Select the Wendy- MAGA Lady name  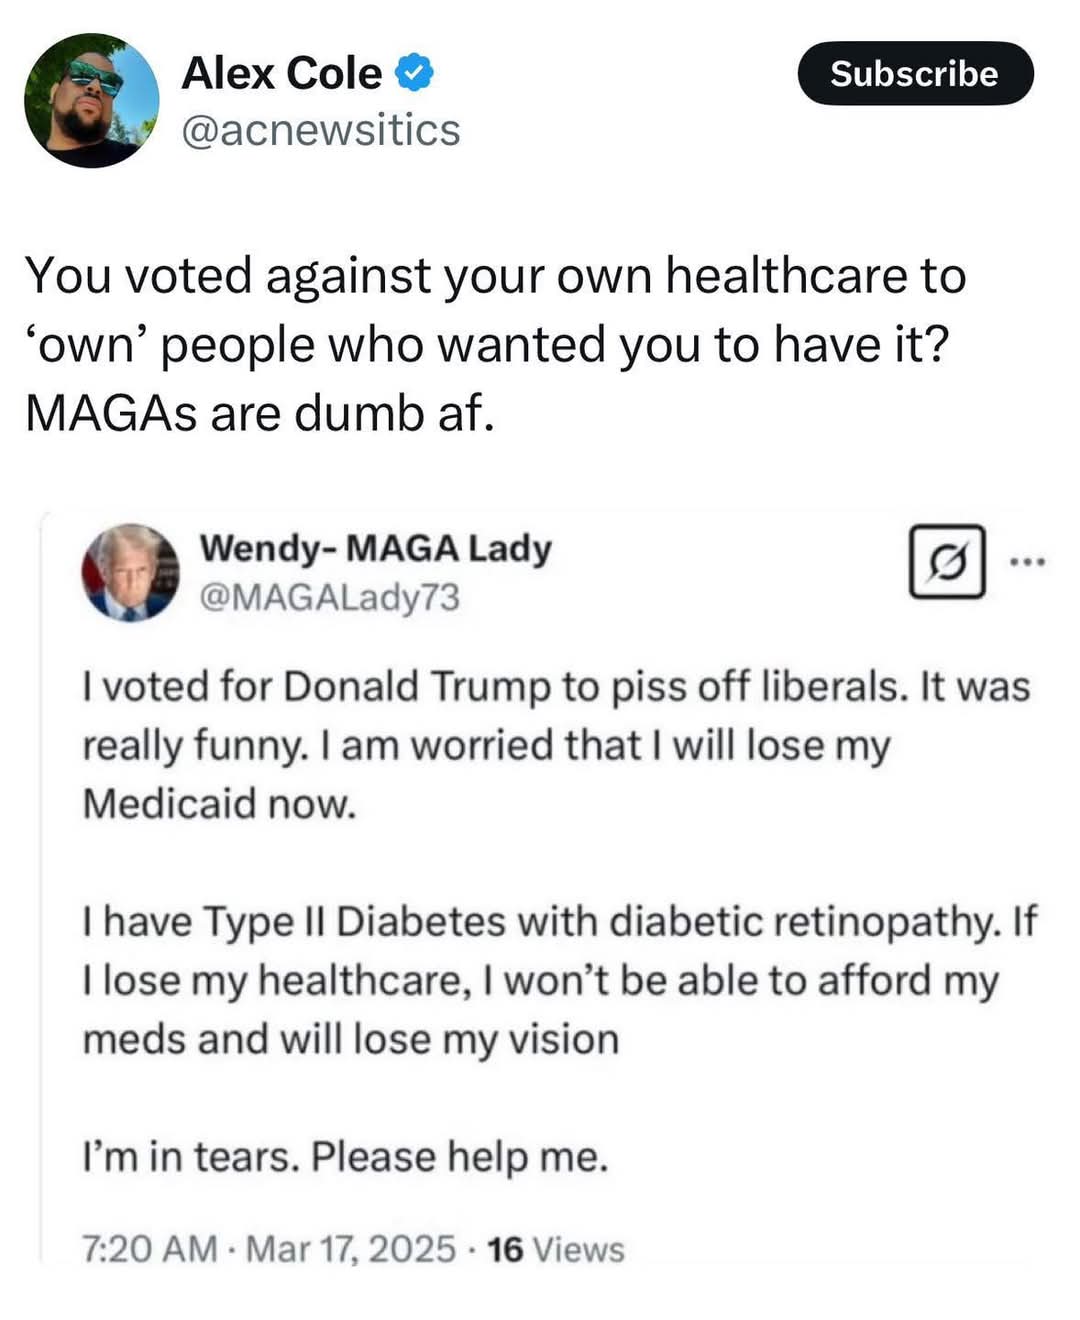(x=375, y=548)
